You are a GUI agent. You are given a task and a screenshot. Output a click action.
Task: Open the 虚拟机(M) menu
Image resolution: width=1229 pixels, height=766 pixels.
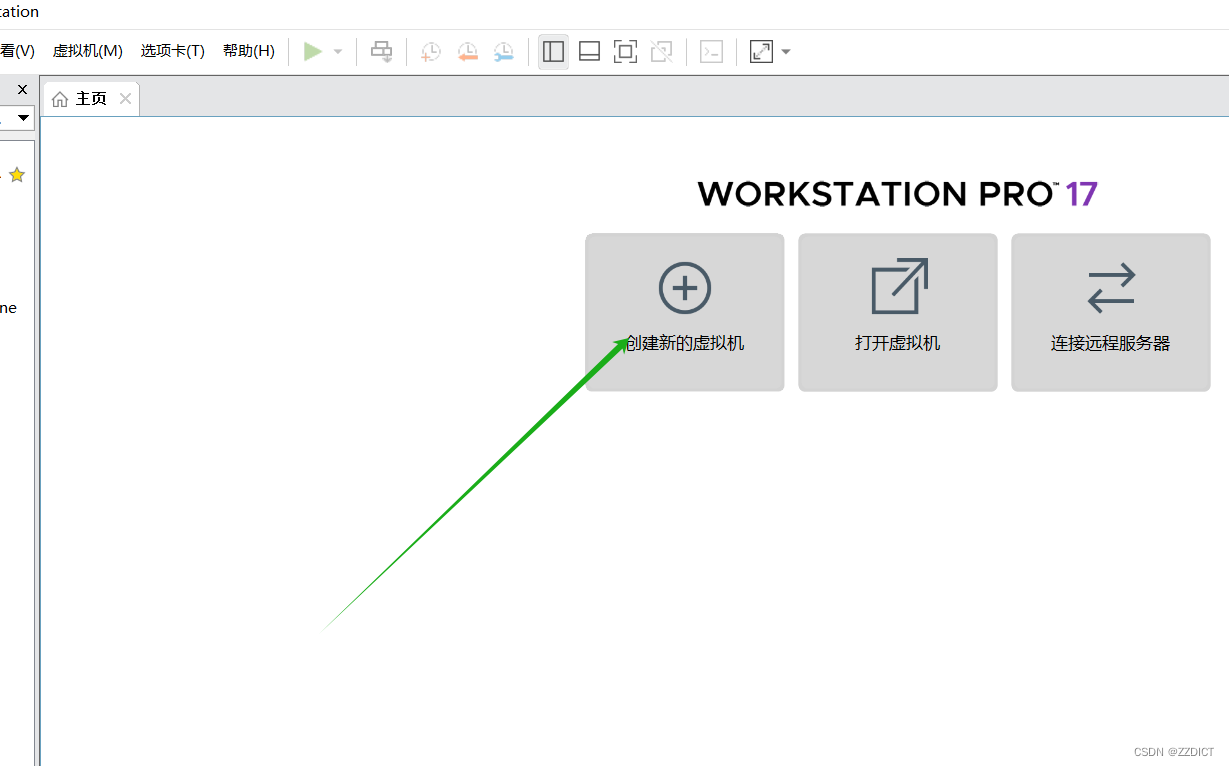[x=88, y=51]
